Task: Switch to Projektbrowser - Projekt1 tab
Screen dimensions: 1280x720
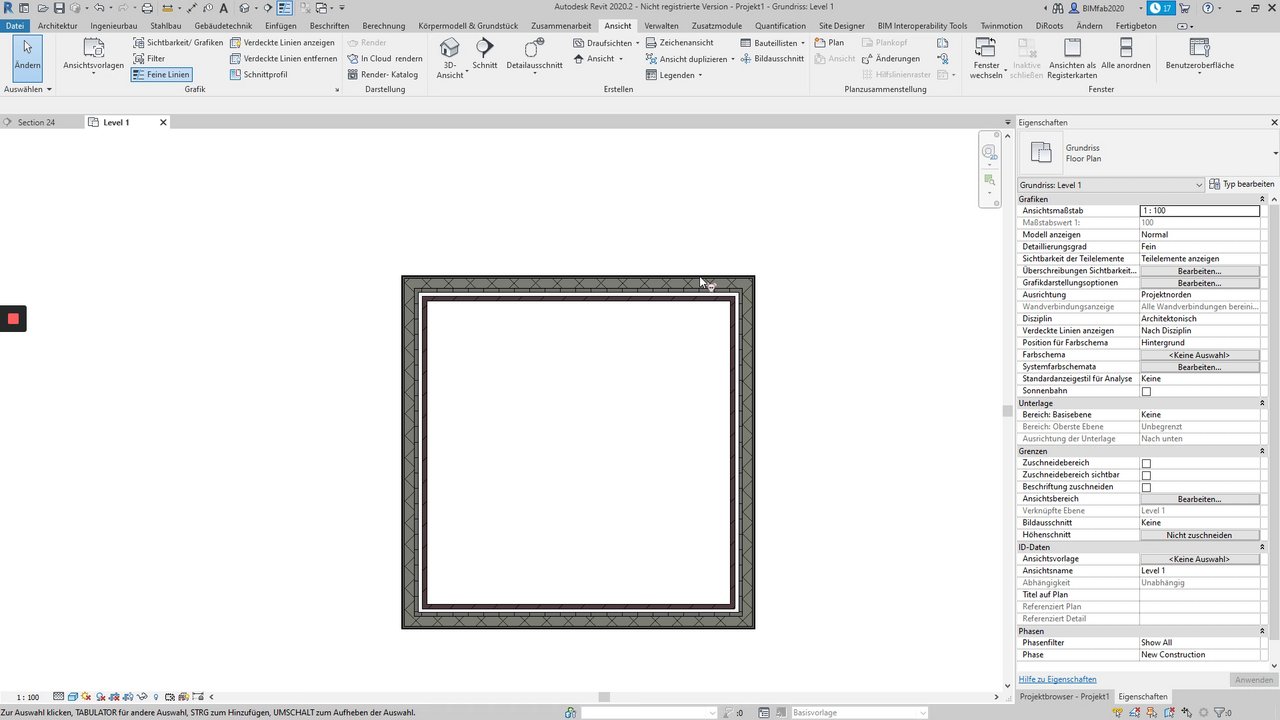Action: pos(1064,696)
